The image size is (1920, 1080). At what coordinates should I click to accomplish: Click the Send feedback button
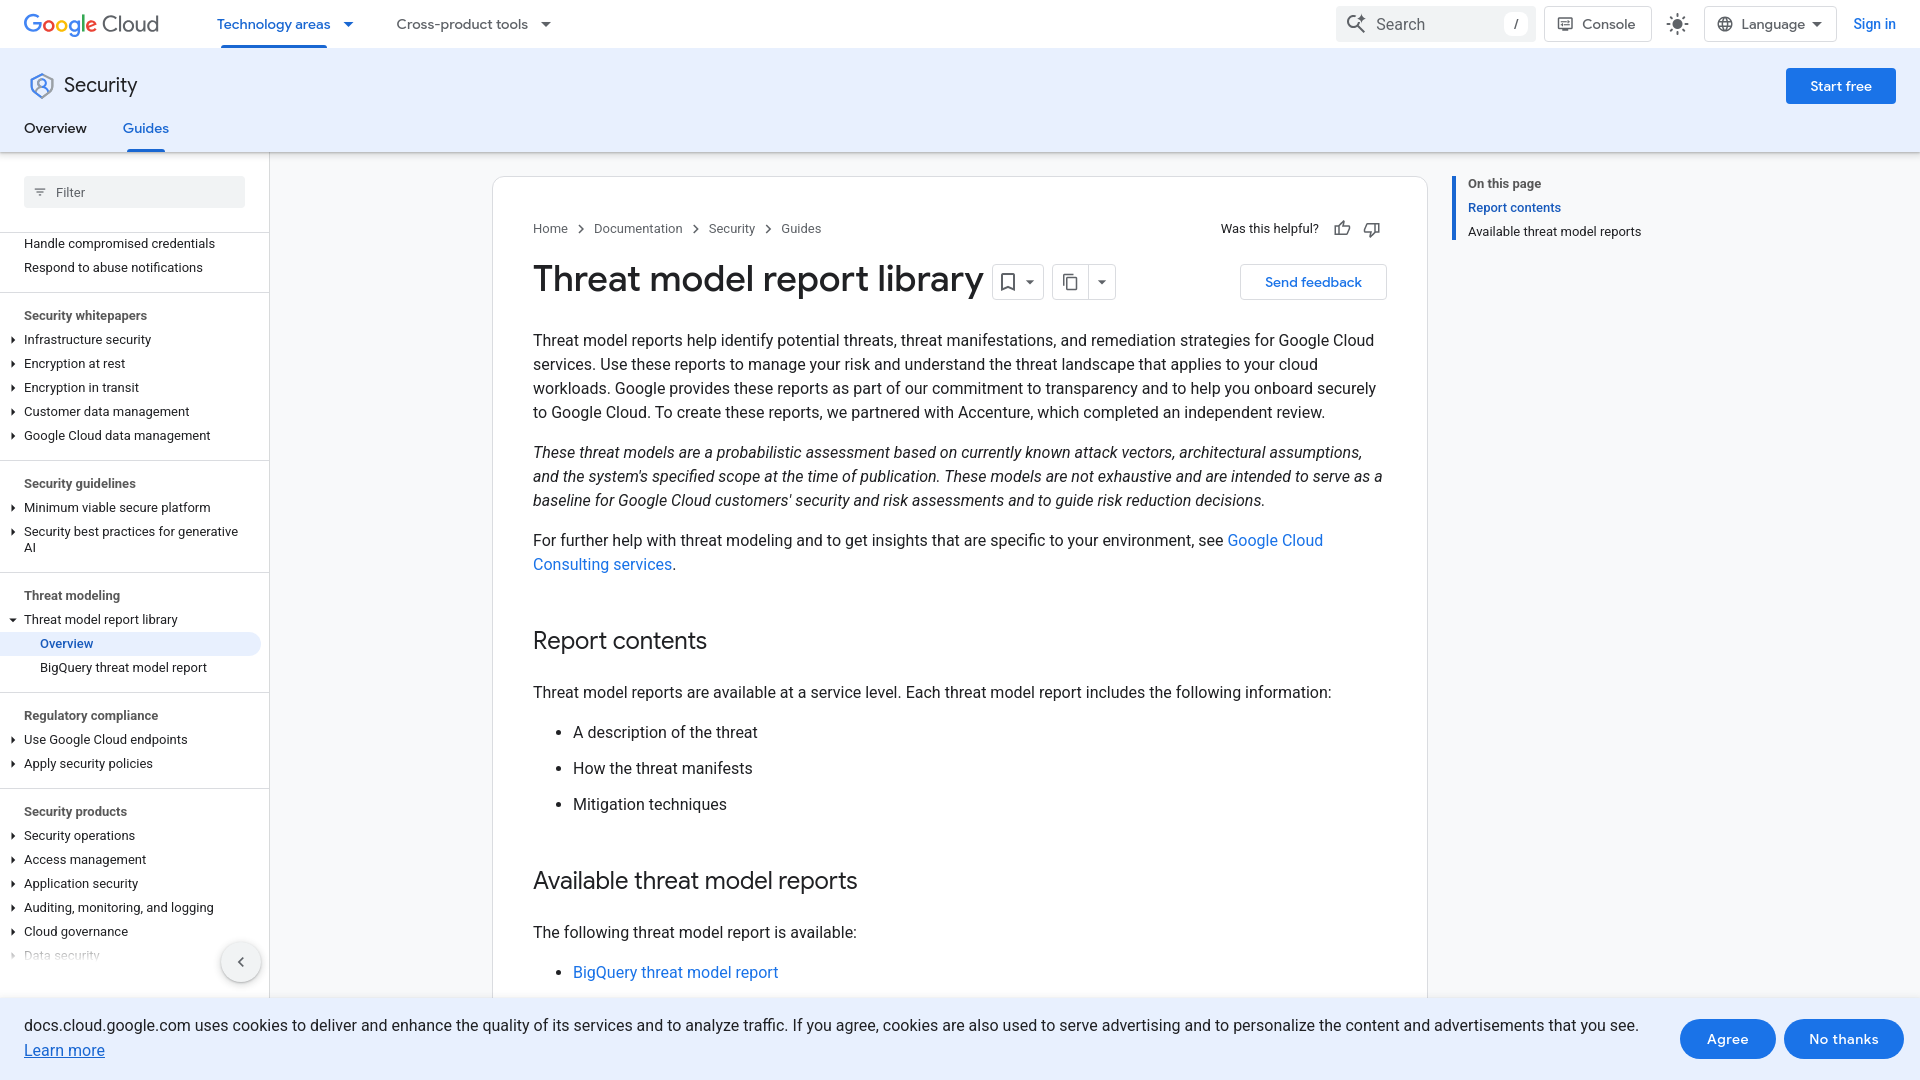pos(1313,282)
